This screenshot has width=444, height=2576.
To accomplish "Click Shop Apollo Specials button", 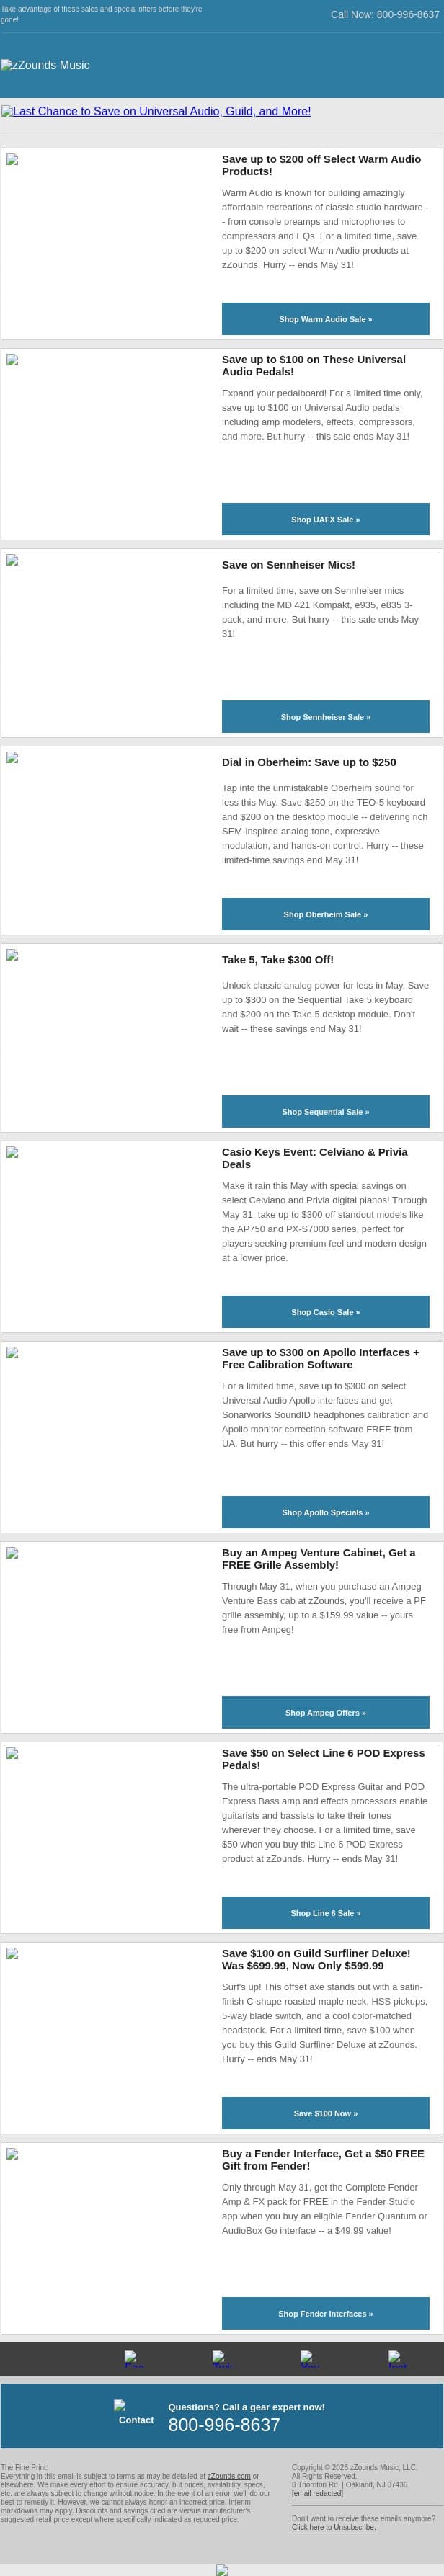I will [325, 1512].
